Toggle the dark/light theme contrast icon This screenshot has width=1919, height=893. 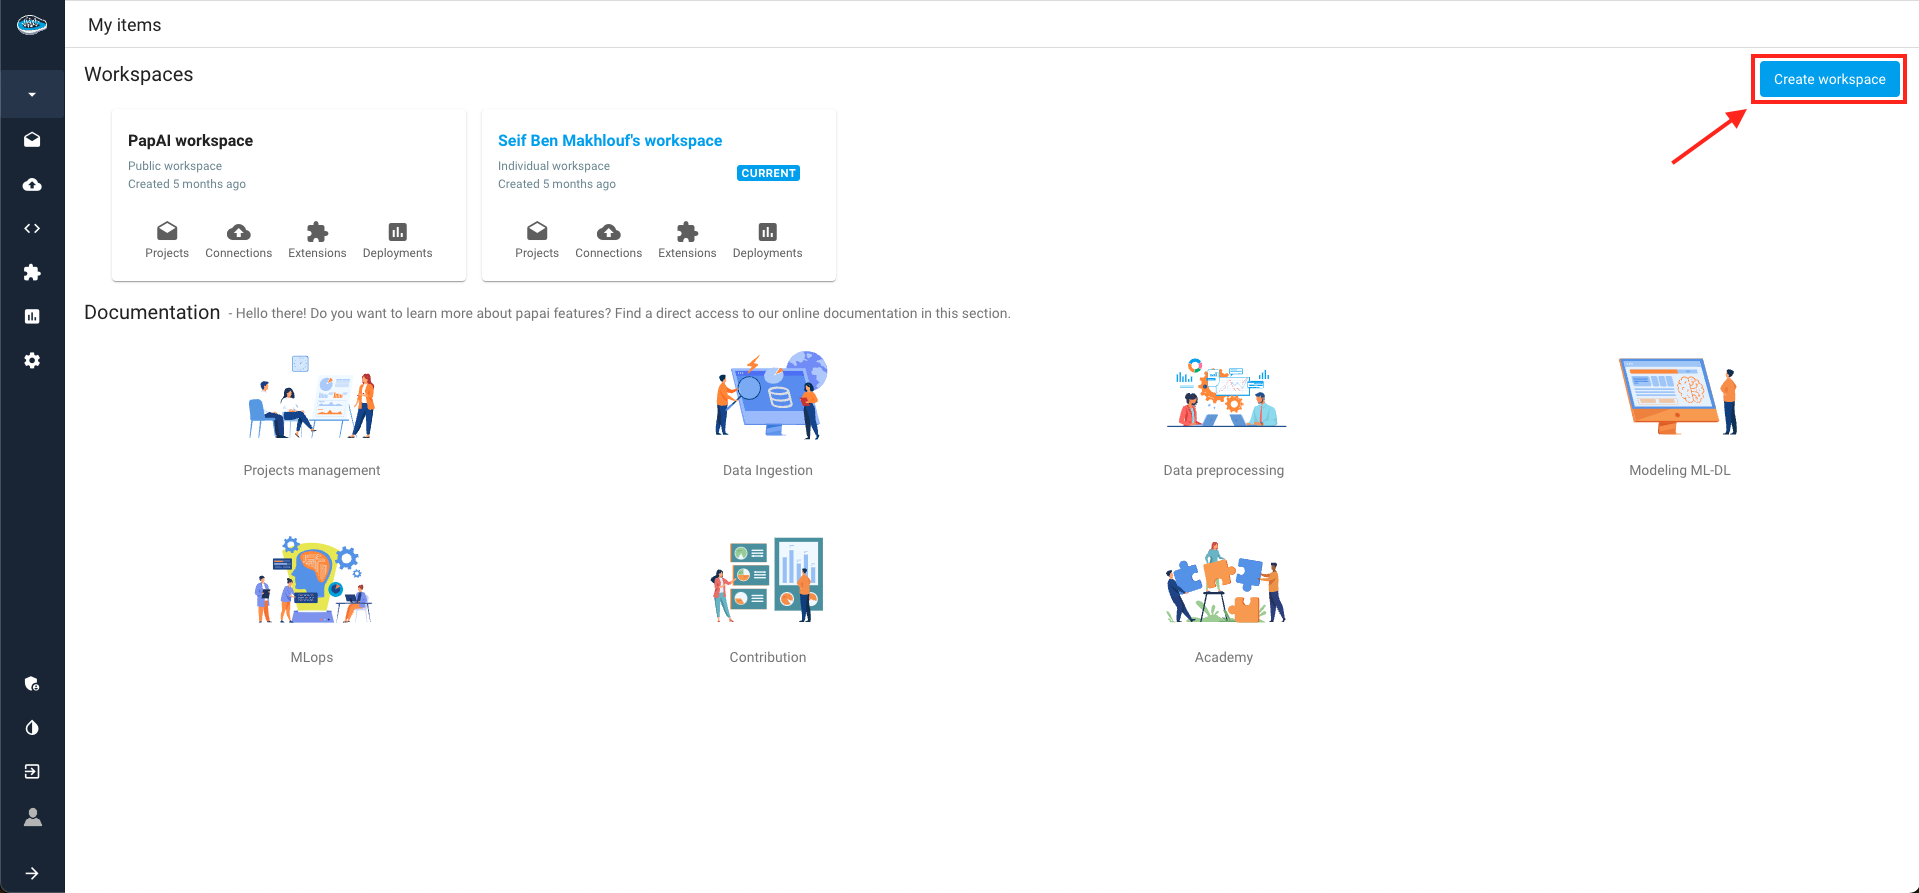[x=32, y=728]
